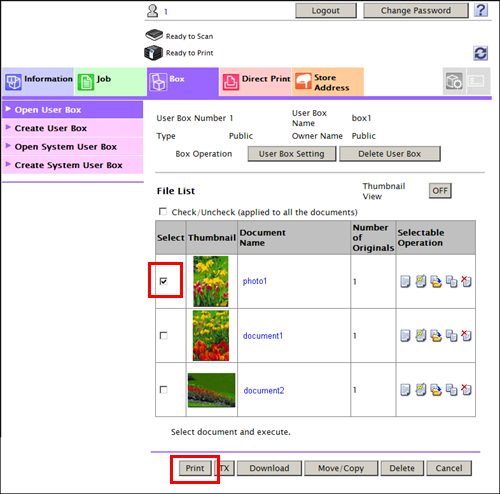Viewport: 500px width, 494px height.
Task: Open the document2 file link
Action: point(264,390)
